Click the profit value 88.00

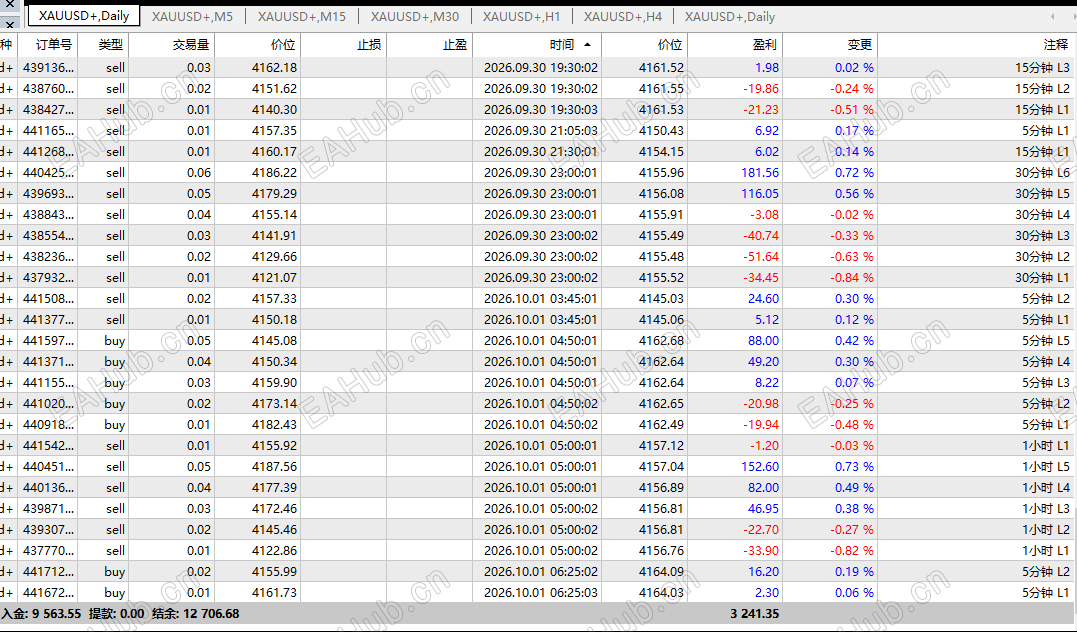pos(763,341)
